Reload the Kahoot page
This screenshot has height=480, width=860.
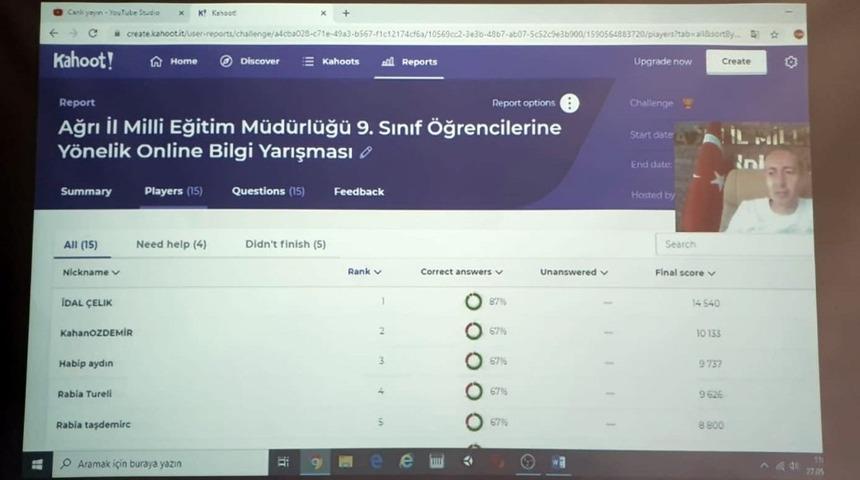93,33
